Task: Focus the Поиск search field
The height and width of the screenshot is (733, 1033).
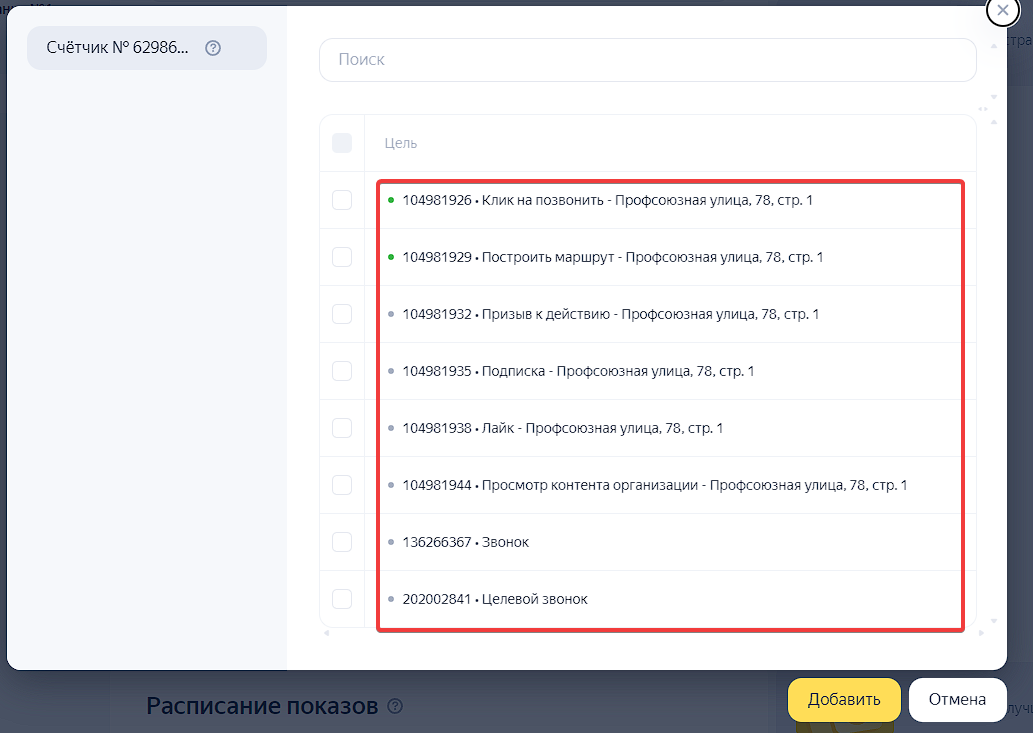Action: pos(648,60)
